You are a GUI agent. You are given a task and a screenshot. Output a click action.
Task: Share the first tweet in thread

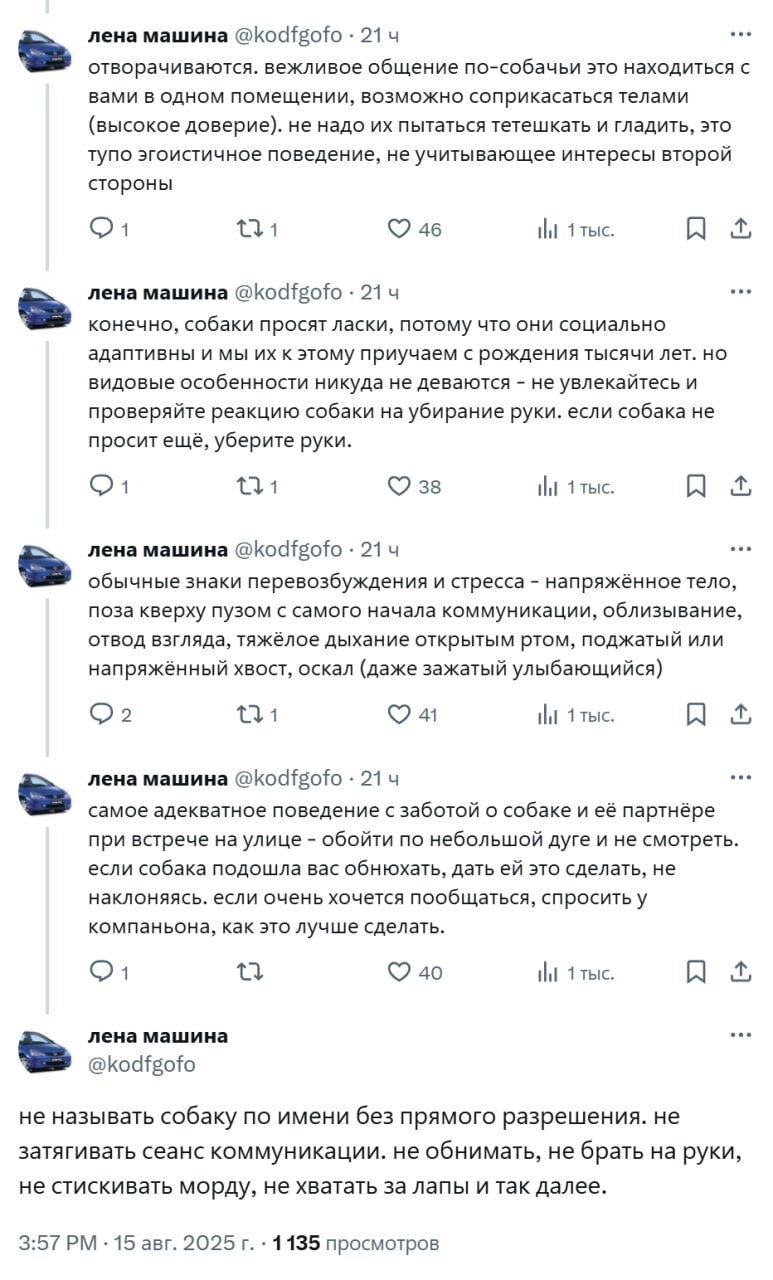point(740,229)
